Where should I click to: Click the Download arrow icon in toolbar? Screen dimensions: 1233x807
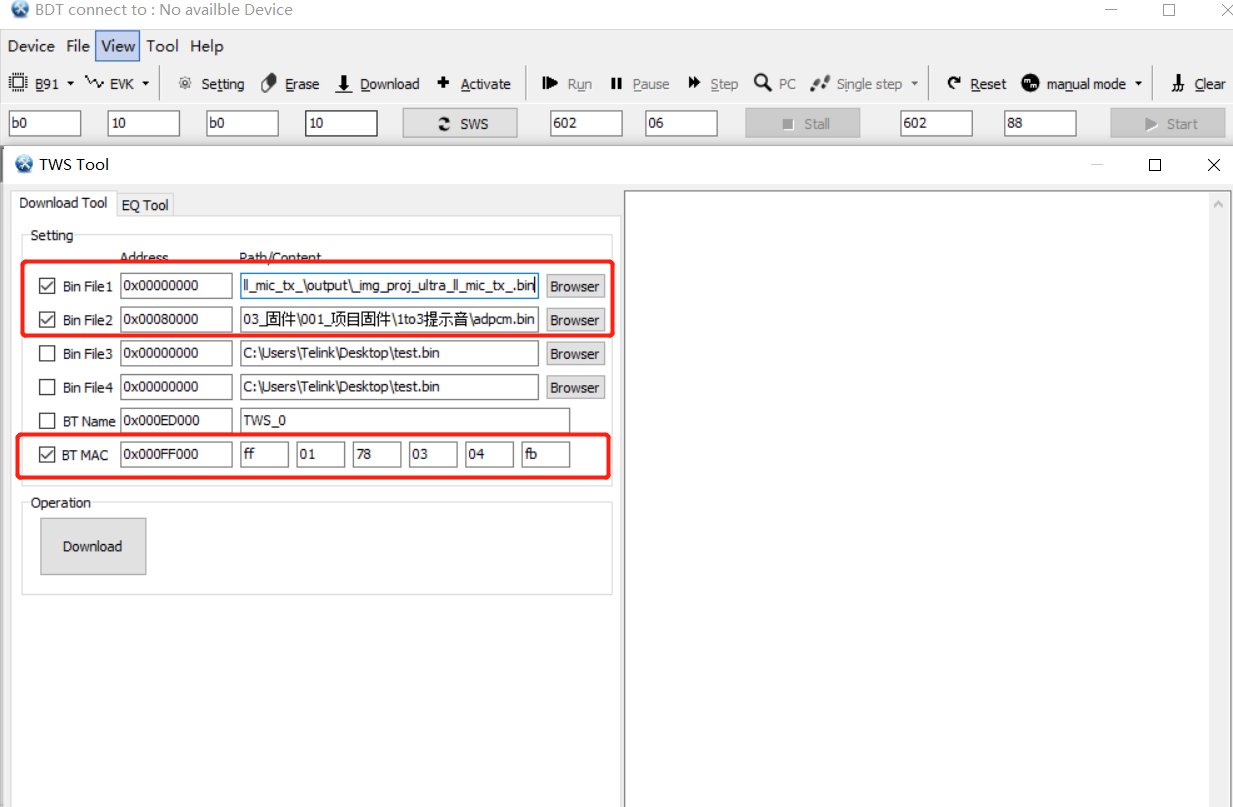tap(344, 84)
